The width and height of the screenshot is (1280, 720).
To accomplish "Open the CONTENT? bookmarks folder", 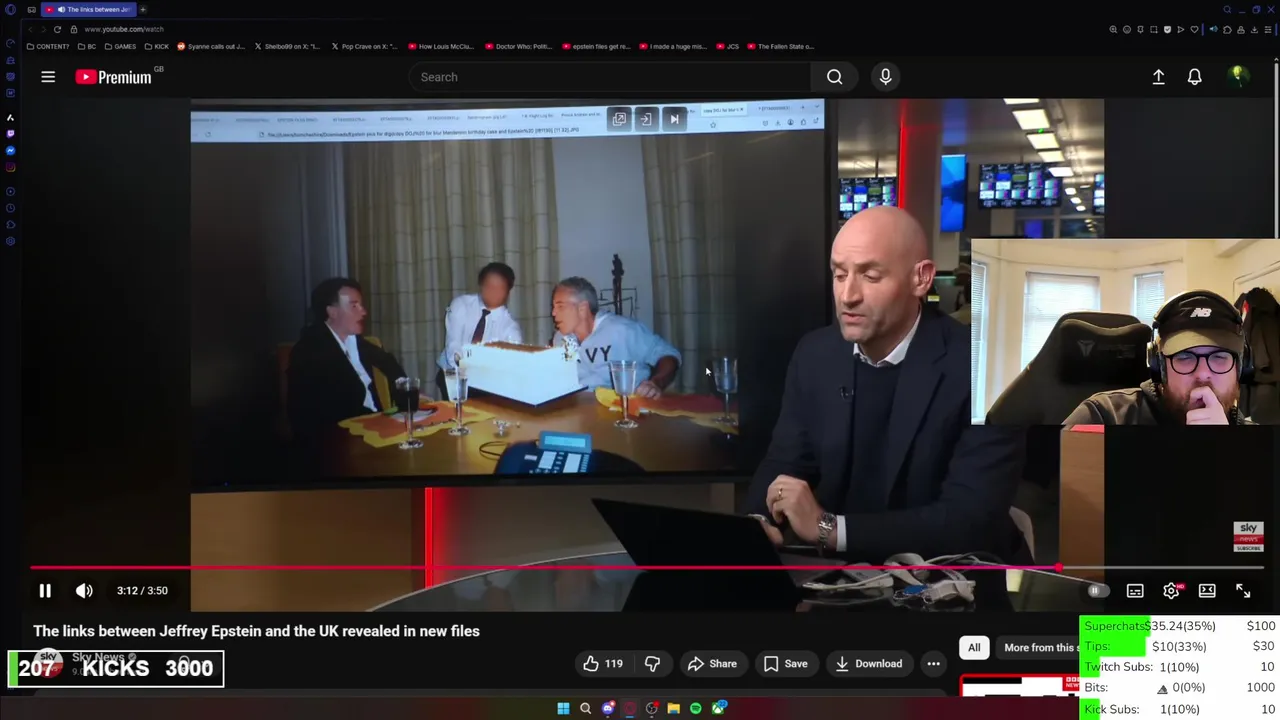I will tap(47, 46).
